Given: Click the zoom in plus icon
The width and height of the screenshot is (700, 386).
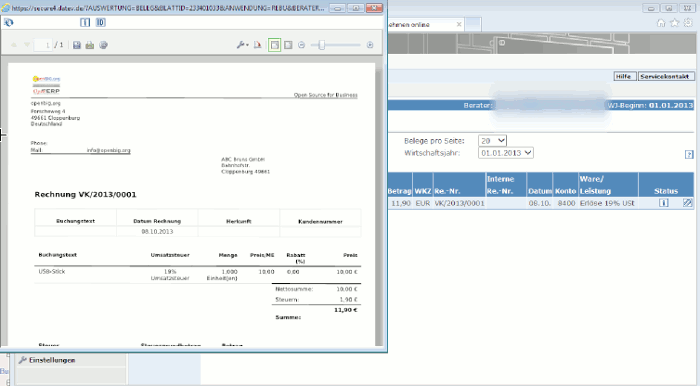Looking at the screenshot, I should point(370,45).
